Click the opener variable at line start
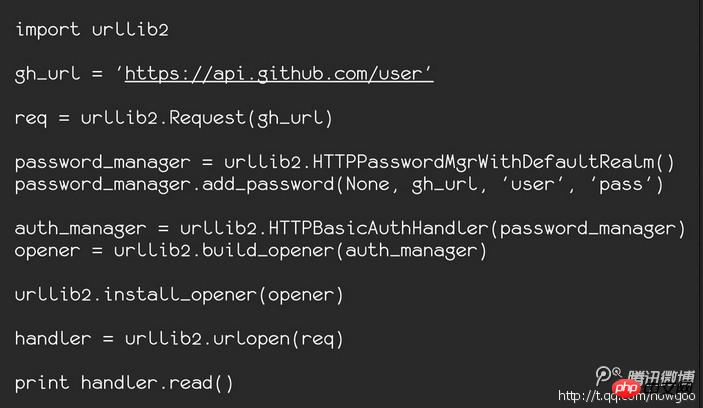 tap(47, 251)
